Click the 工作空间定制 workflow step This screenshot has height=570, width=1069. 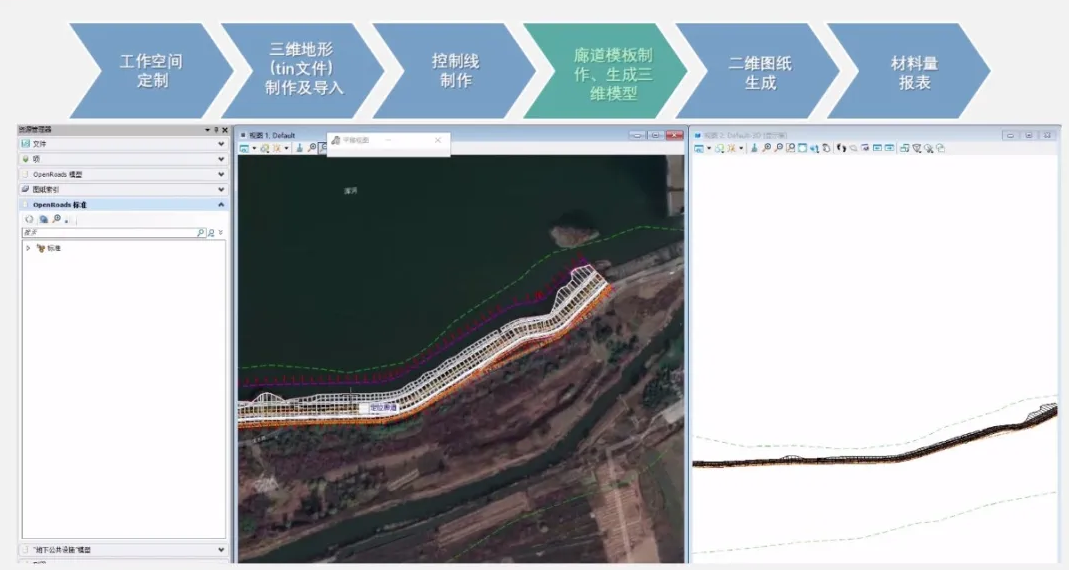151,71
